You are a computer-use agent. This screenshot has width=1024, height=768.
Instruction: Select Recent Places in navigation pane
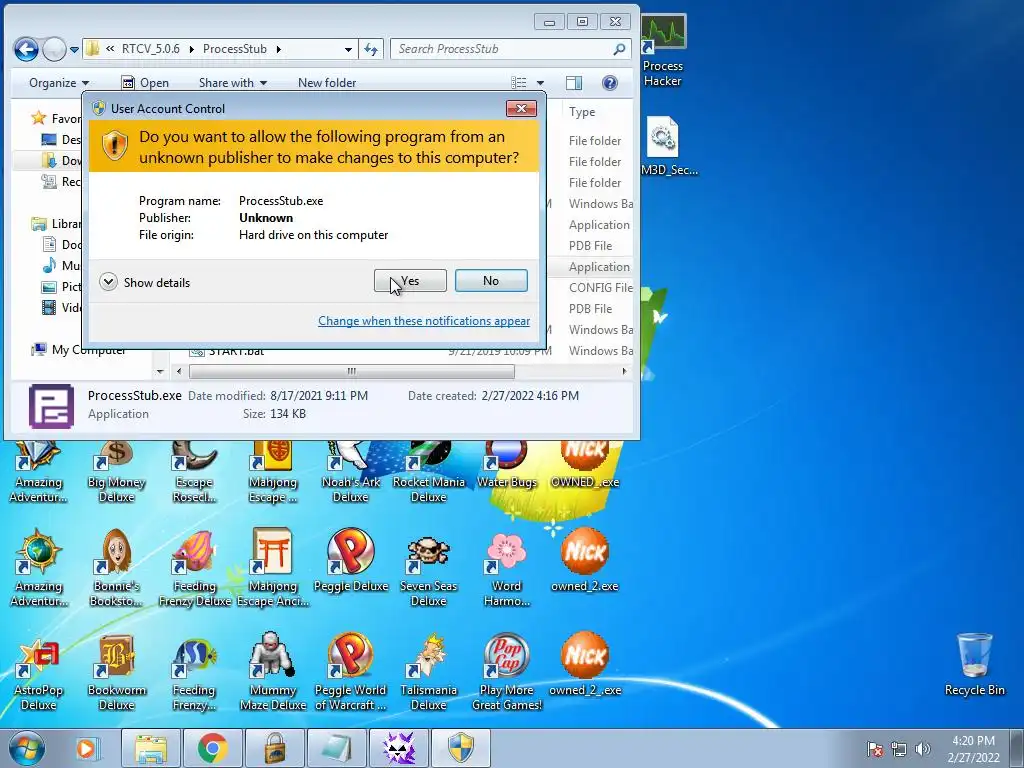pos(61,182)
